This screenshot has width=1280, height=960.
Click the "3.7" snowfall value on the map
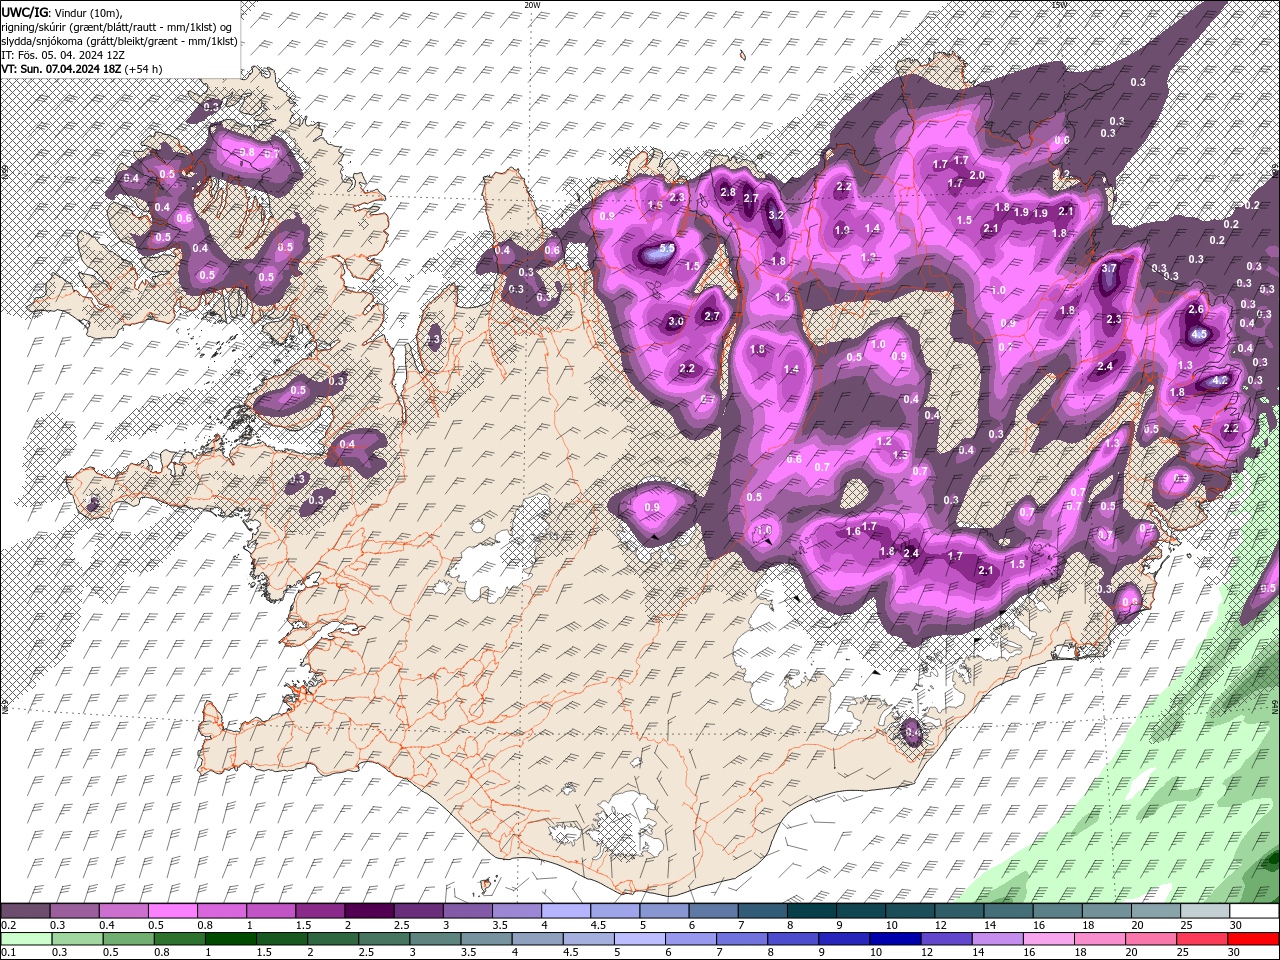(x=1109, y=268)
